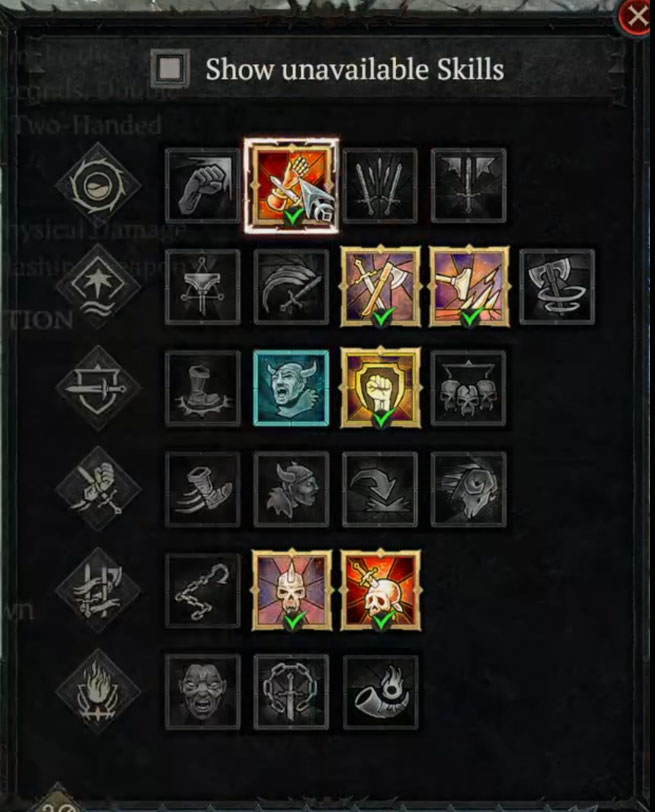The image size is (655, 812).
Task: Enable the Show unavailable Skills checkbox
Action: tap(170, 68)
